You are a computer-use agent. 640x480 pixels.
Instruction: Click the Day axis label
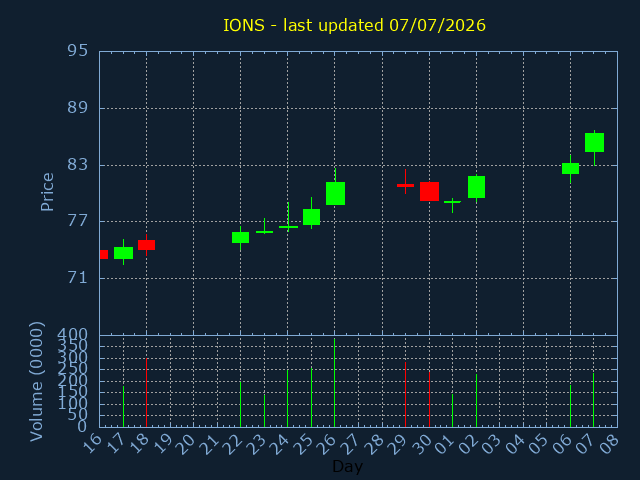tap(347, 466)
